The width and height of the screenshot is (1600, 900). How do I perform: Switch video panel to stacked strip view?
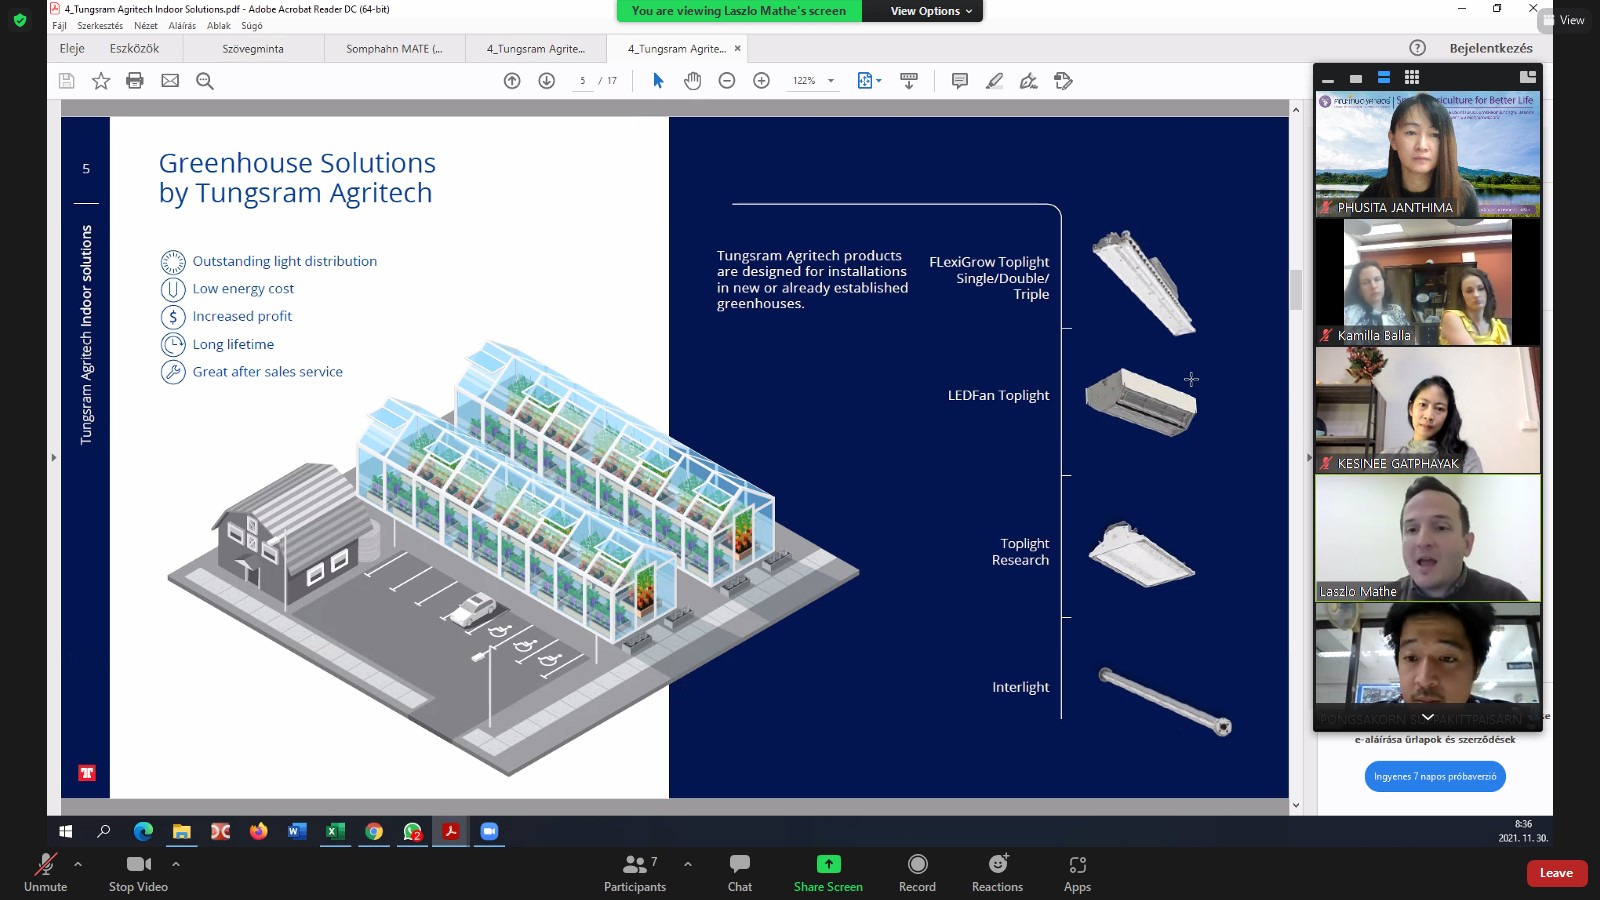tap(1384, 78)
